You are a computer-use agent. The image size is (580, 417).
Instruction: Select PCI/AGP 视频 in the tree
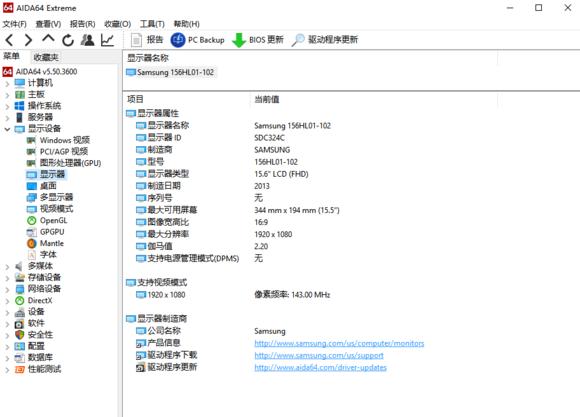pyautogui.click(x=57, y=151)
